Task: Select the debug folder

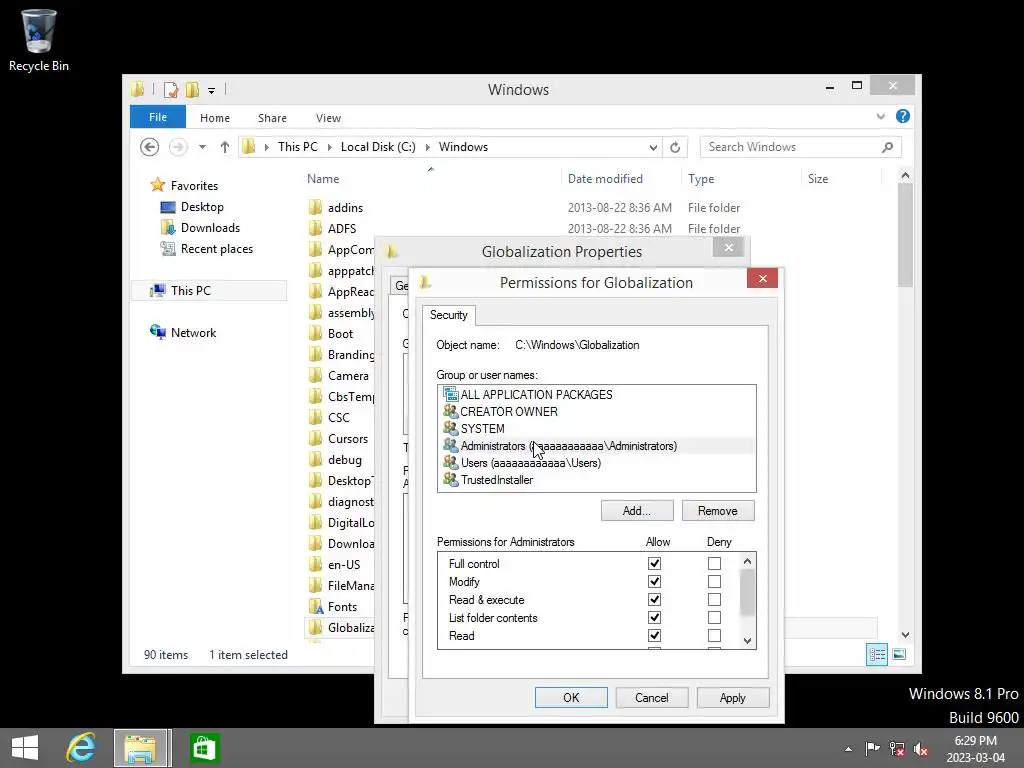Action: (345, 460)
